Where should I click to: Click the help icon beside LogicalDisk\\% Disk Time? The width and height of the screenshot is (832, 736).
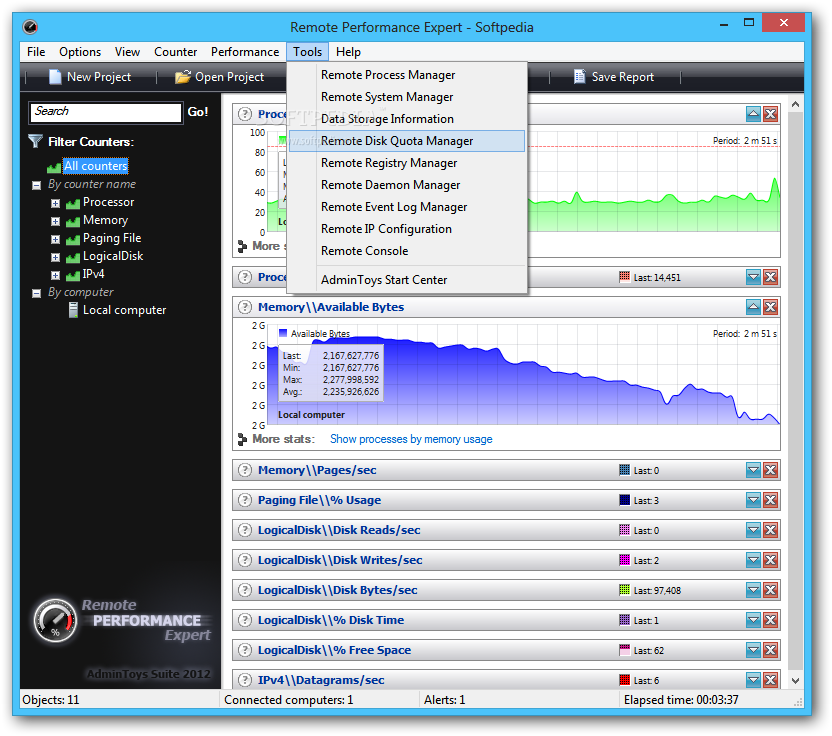click(245, 620)
